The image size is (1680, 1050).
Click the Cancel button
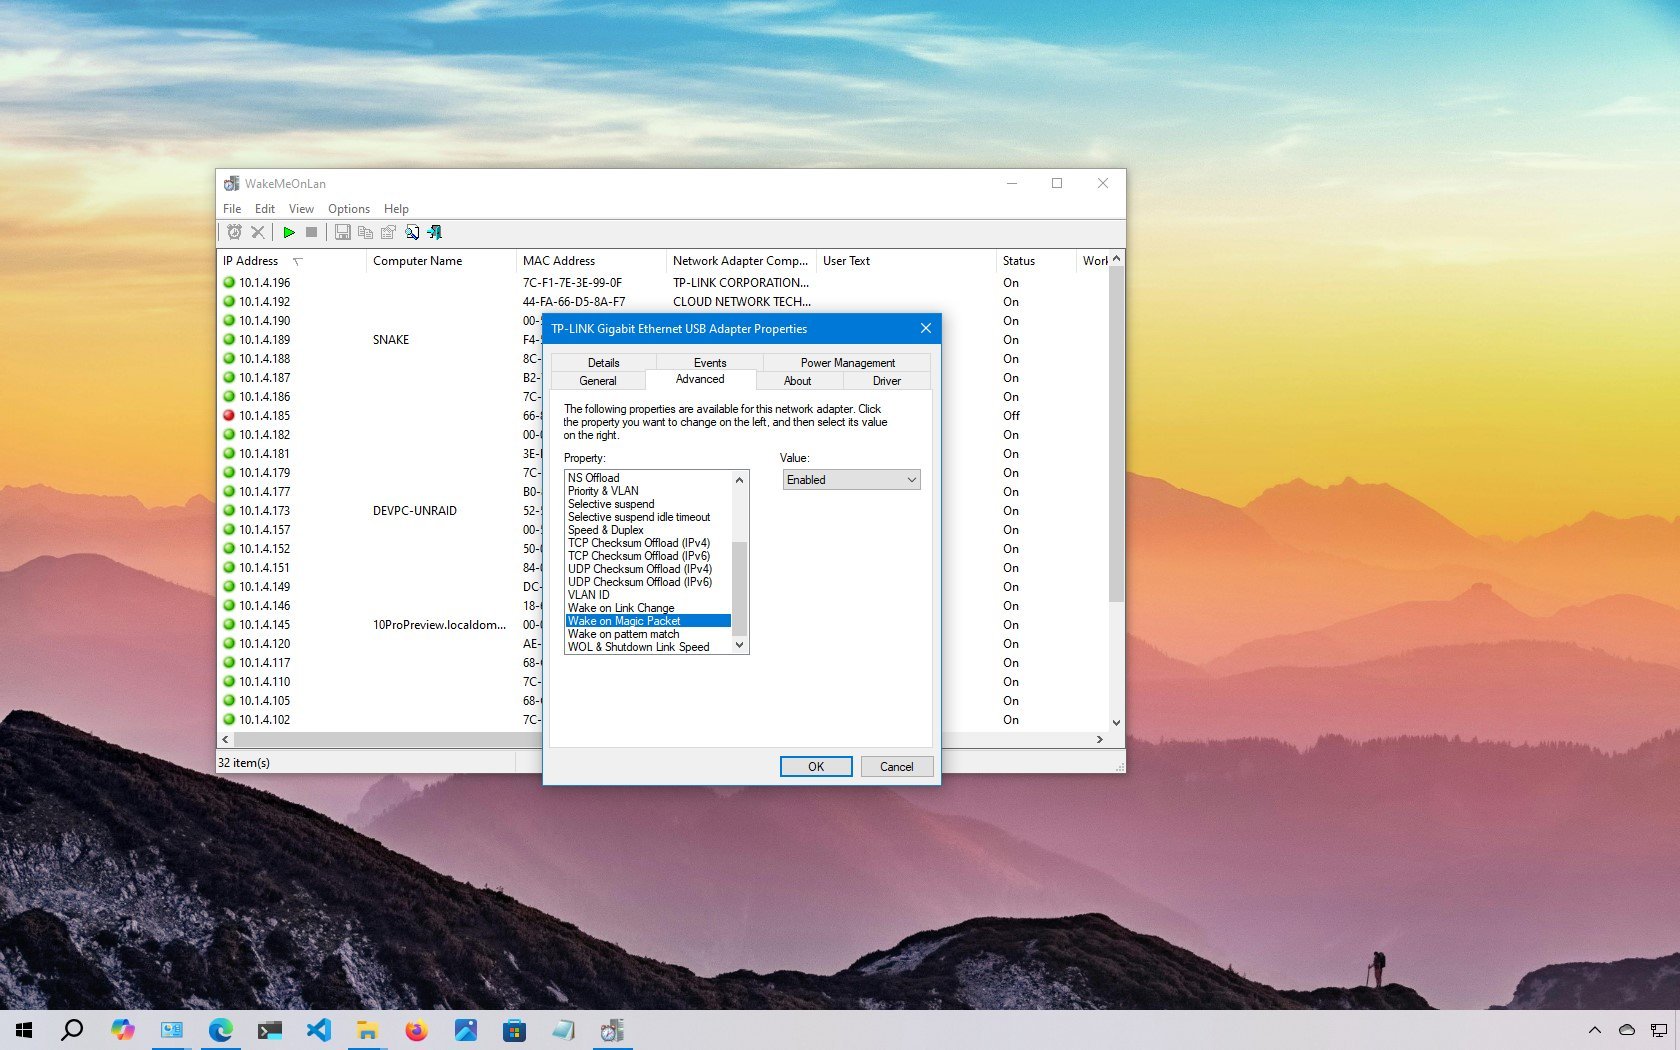895,766
